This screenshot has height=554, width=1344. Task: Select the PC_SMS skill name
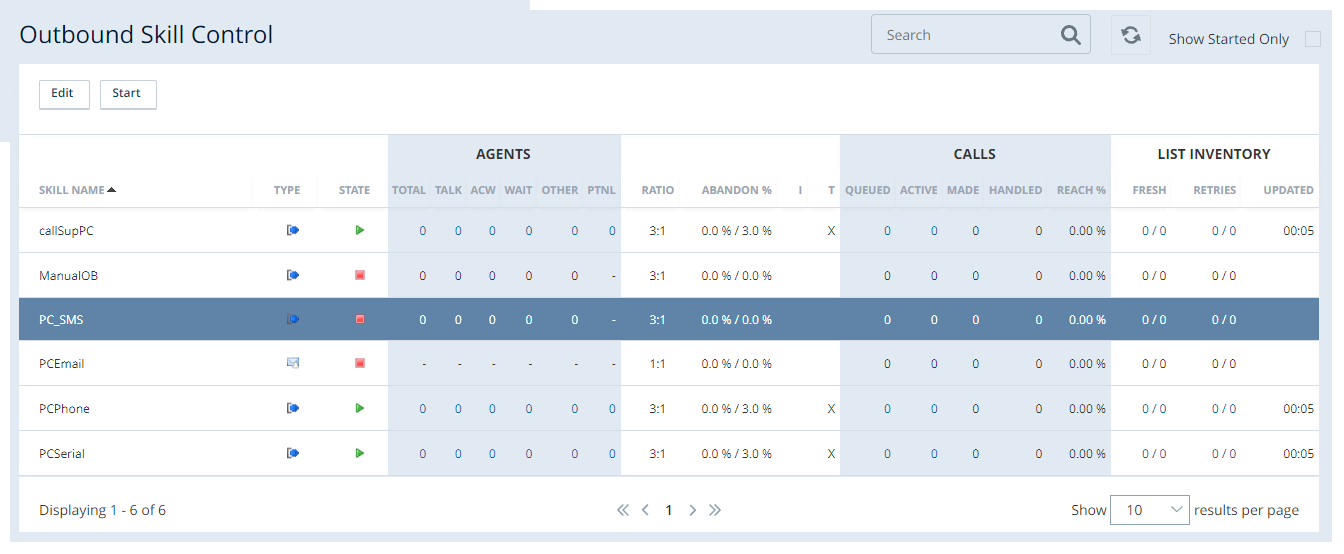61,320
